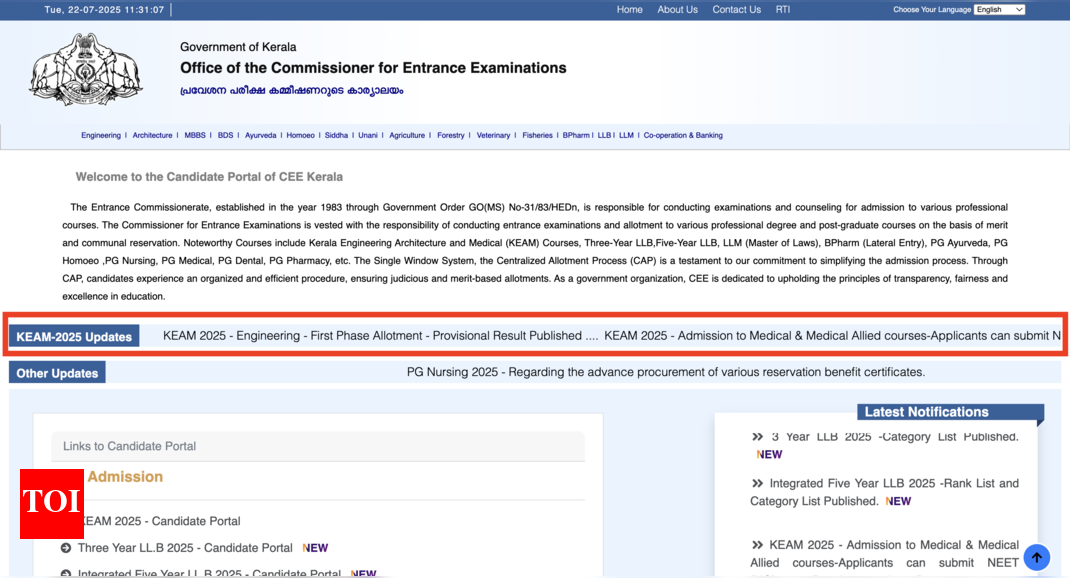Open the KEAM 2025 - Candidate Portal link

pos(160,521)
